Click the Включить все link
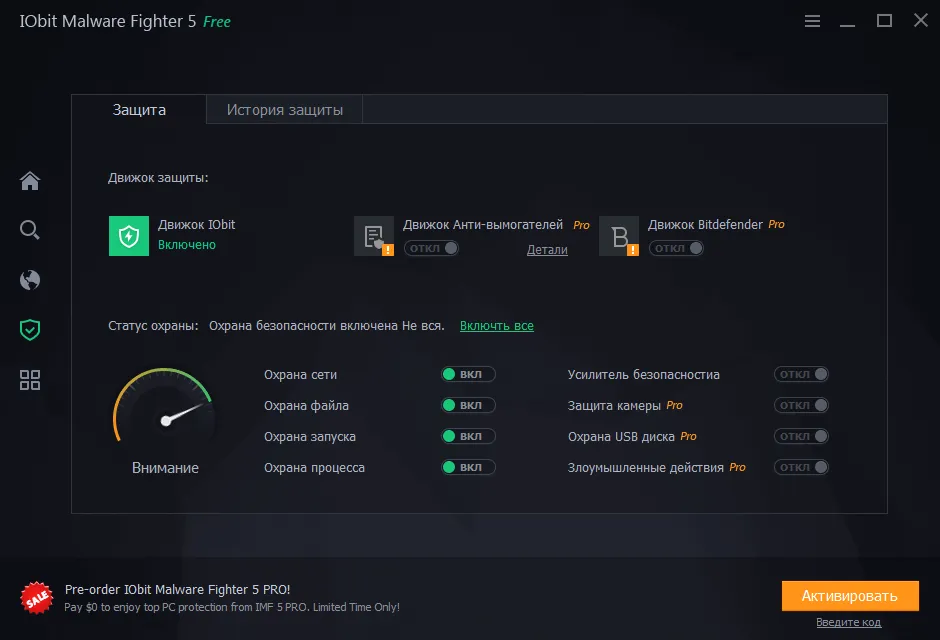The width and height of the screenshot is (940, 640). 497,326
